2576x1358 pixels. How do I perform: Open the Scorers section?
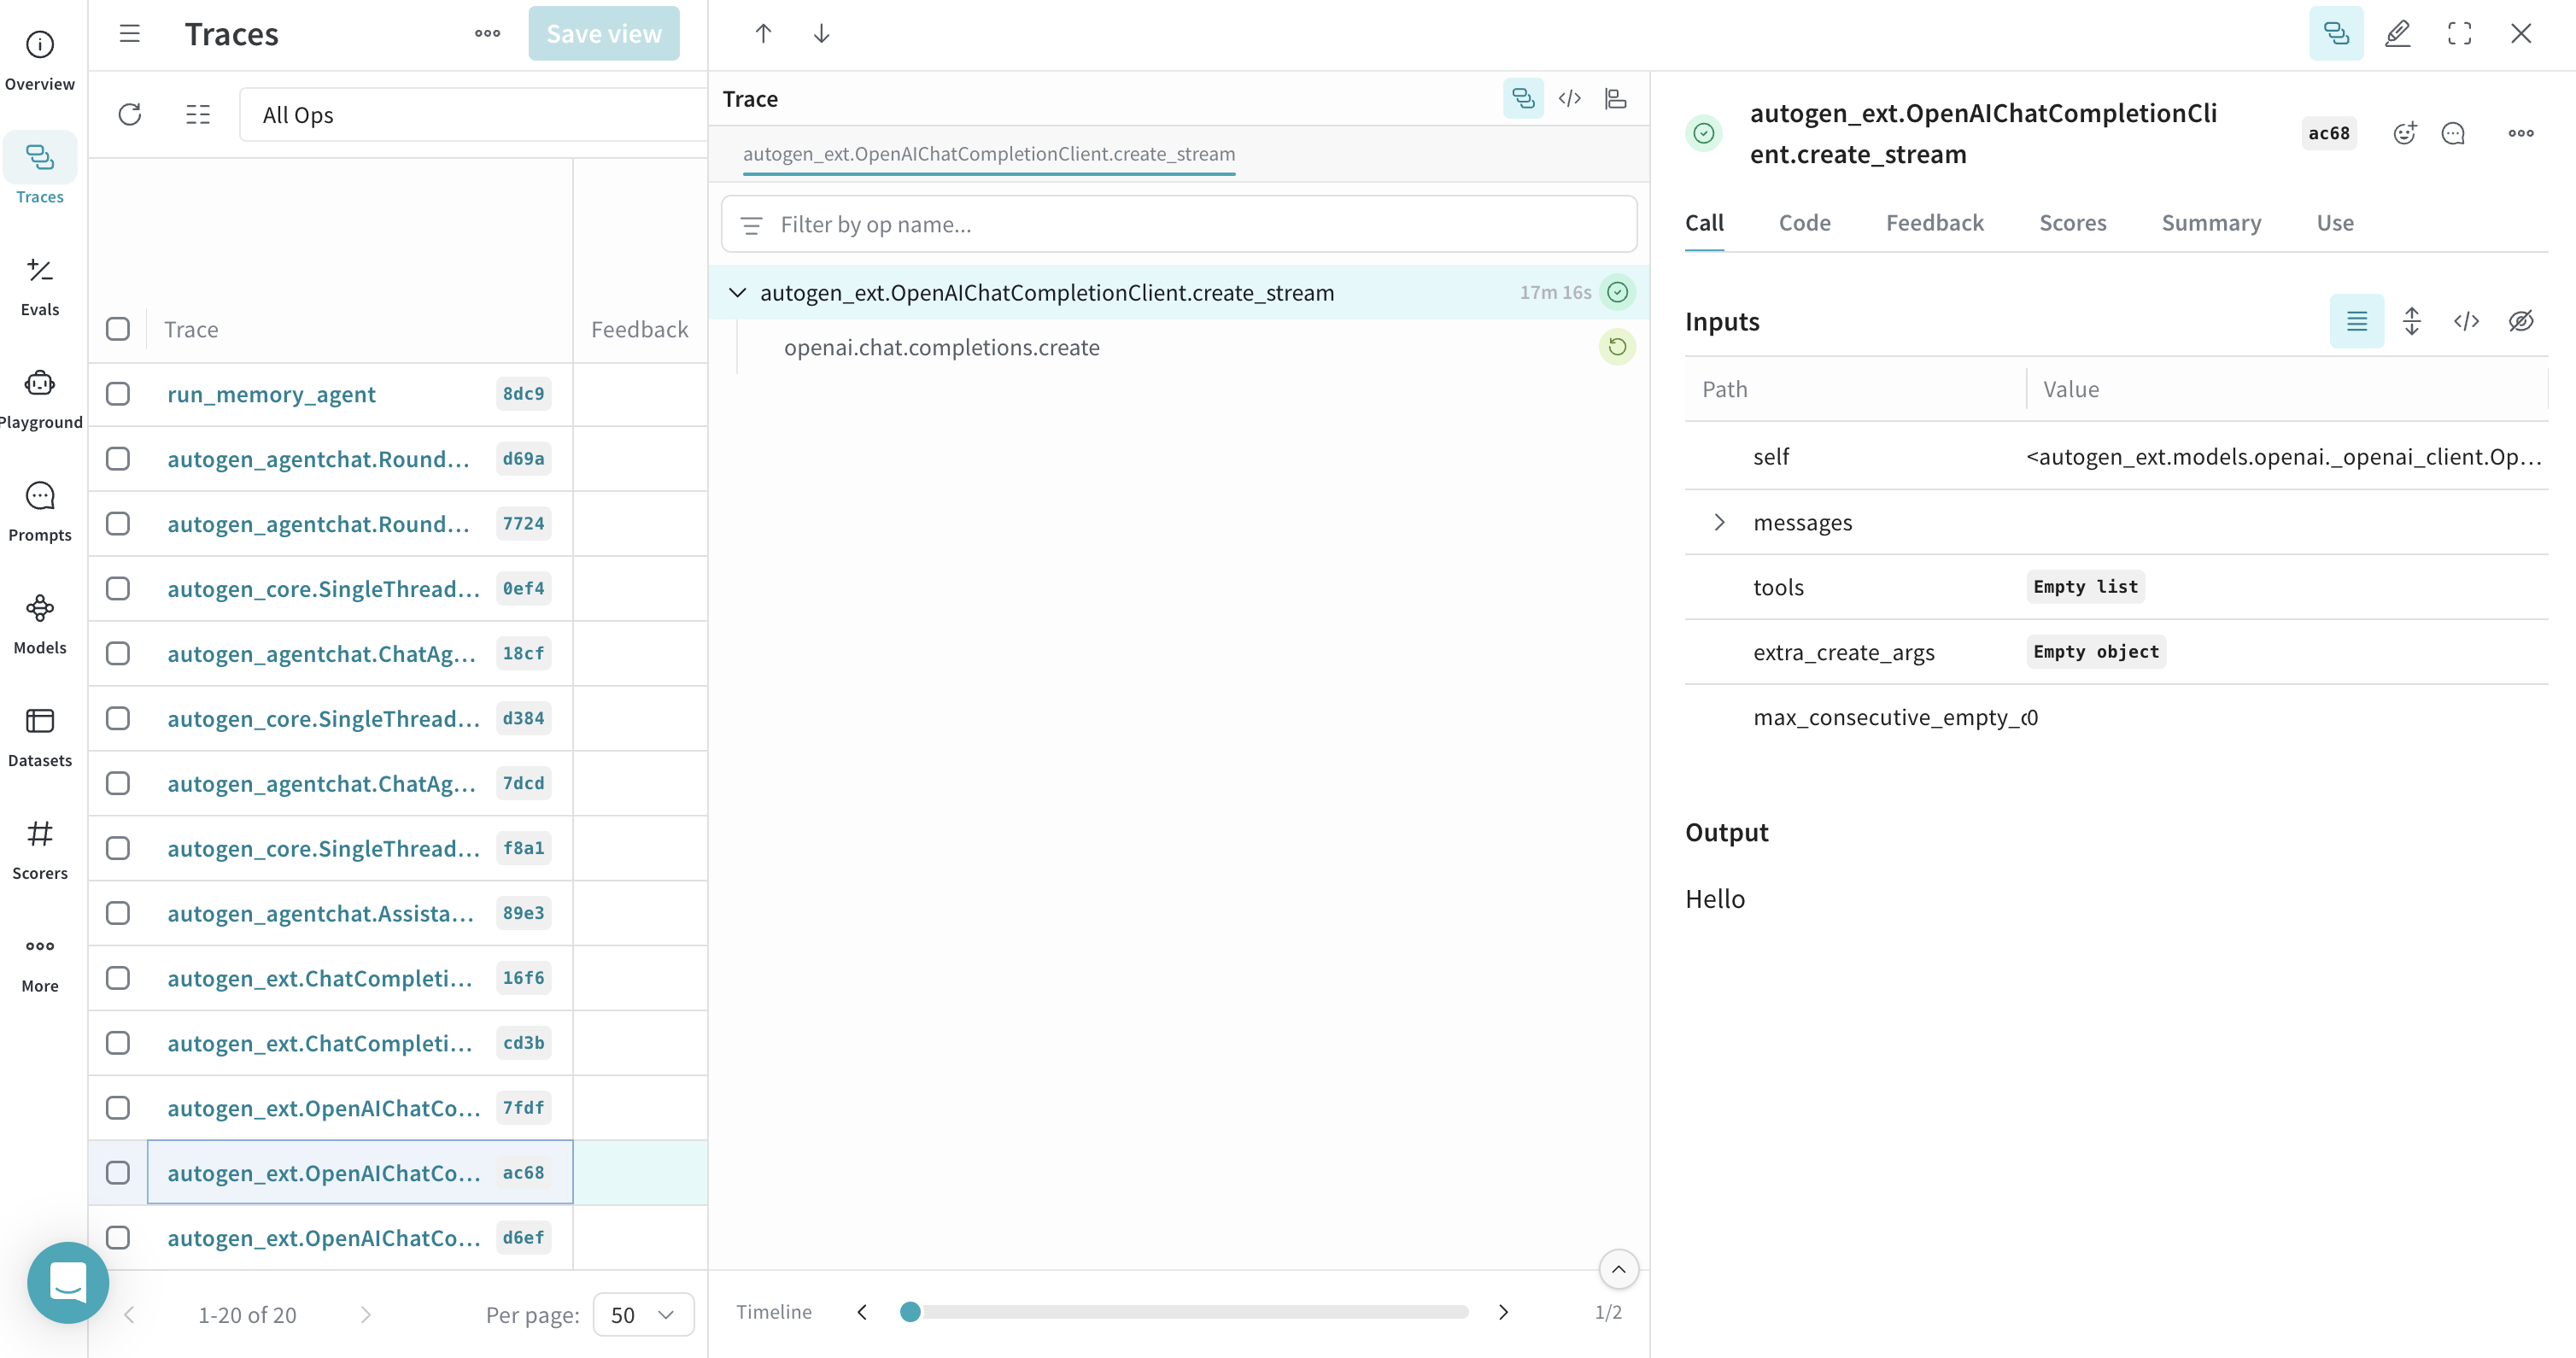pyautogui.click(x=40, y=849)
